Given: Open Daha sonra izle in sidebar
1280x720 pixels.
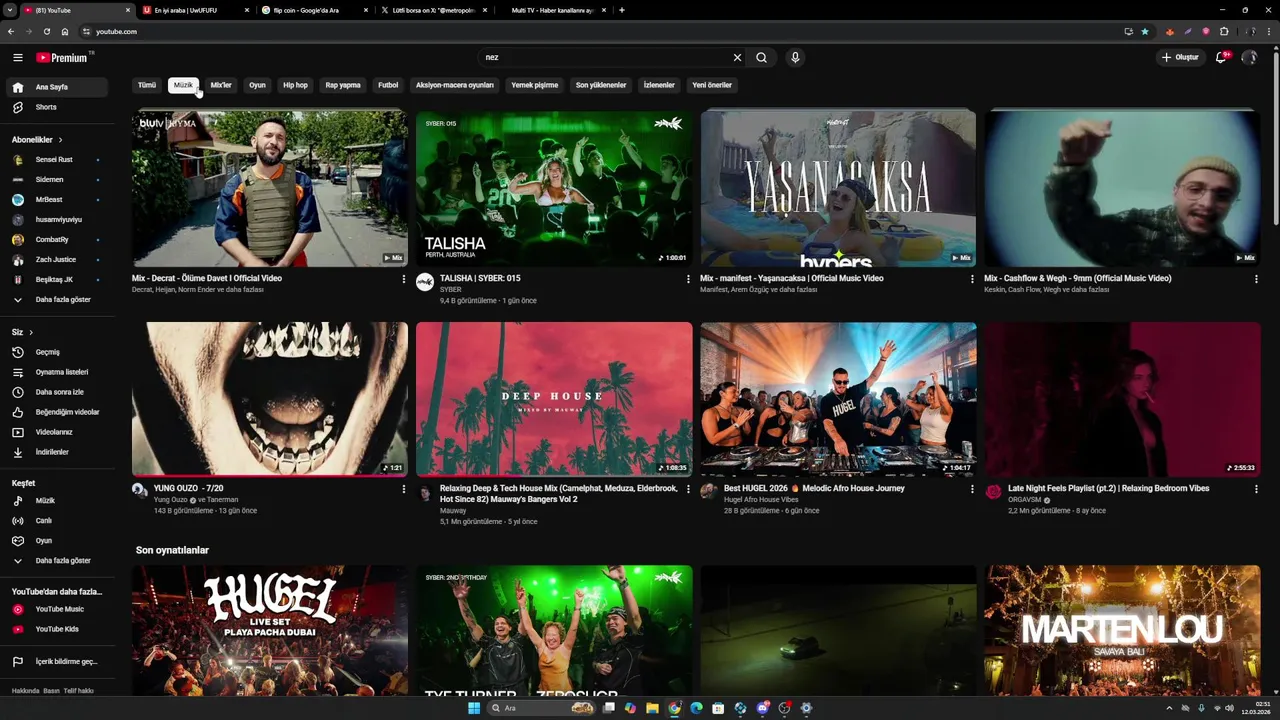Looking at the screenshot, I should (56, 392).
